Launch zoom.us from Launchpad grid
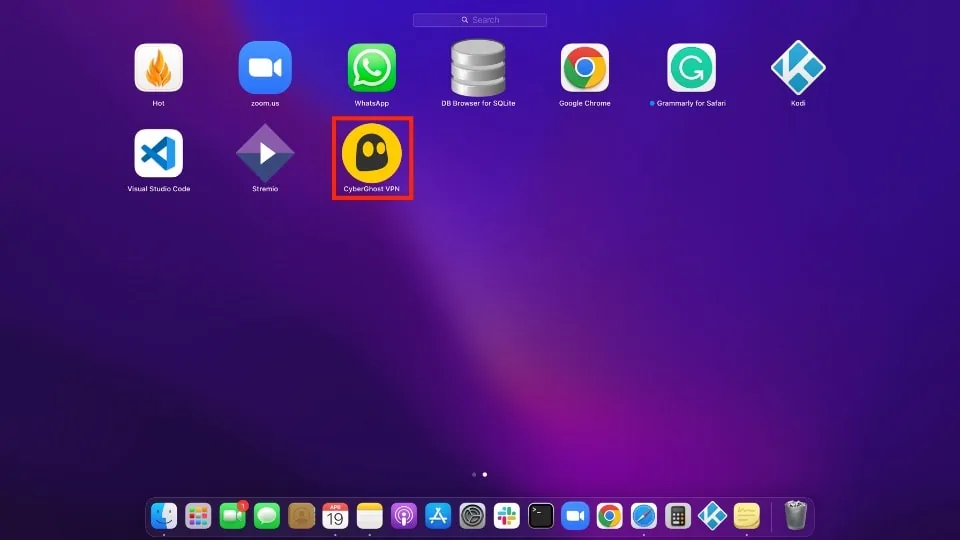The width and height of the screenshot is (960, 540). [265, 67]
